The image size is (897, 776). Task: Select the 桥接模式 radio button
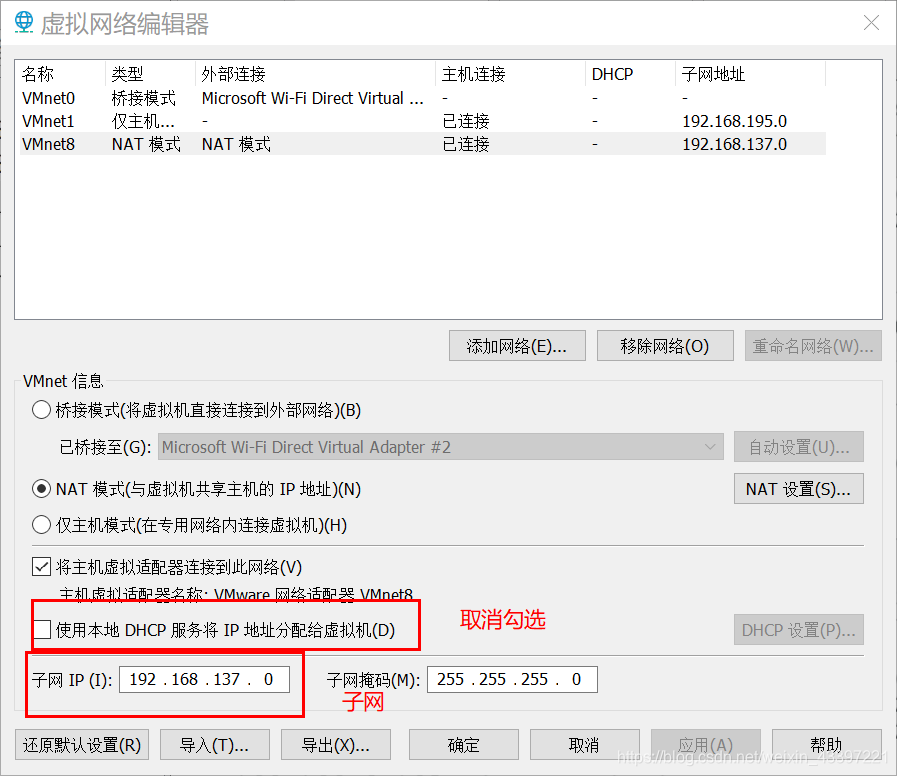click(41, 410)
